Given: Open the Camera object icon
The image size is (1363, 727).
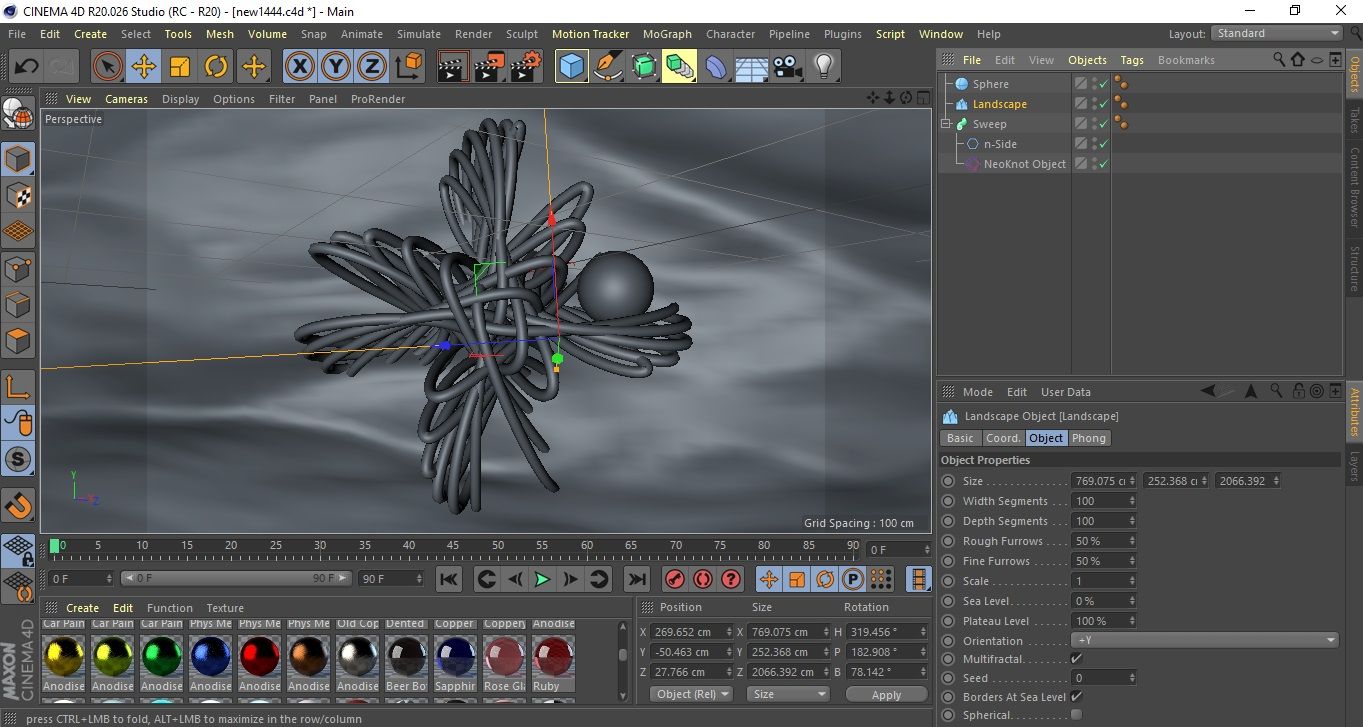Looking at the screenshot, I should coord(787,67).
